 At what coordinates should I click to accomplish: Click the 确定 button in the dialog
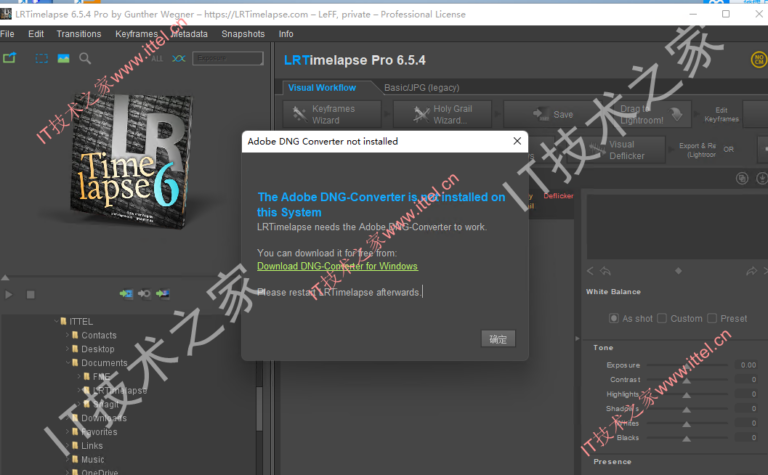point(497,339)
